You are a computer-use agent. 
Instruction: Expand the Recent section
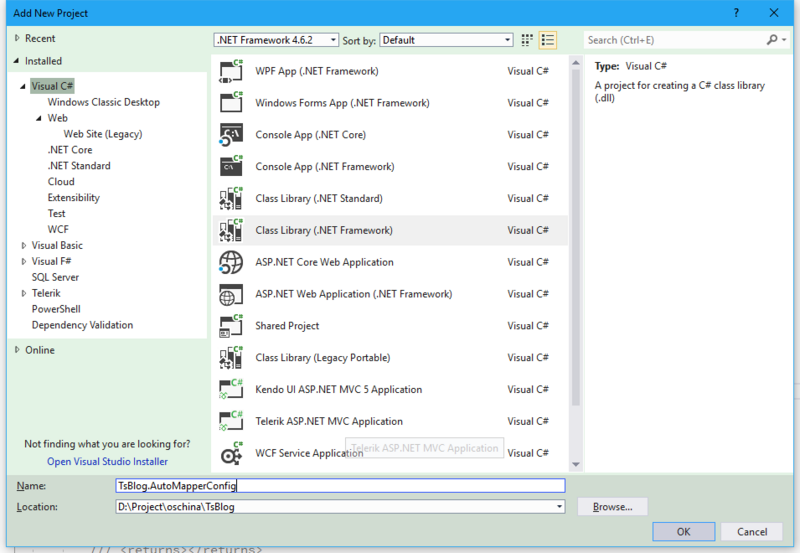click(17, 38)
